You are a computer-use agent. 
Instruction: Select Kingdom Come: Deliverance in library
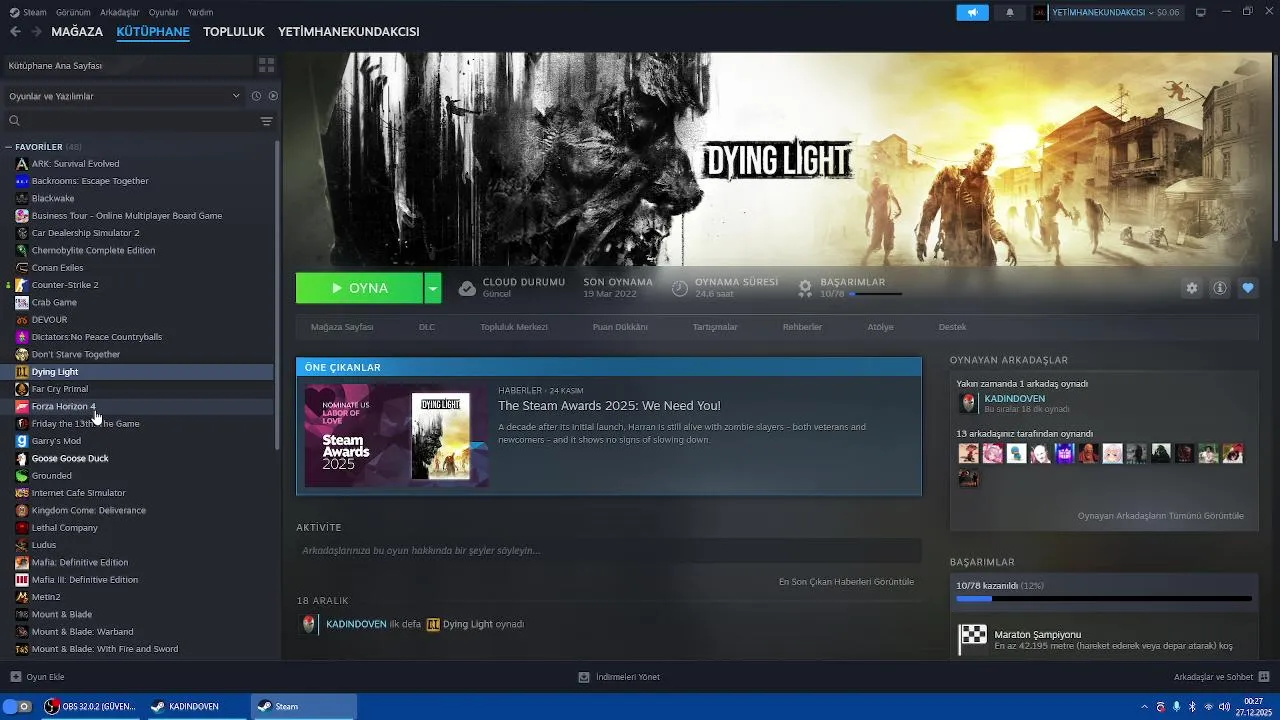coord(137,510)
